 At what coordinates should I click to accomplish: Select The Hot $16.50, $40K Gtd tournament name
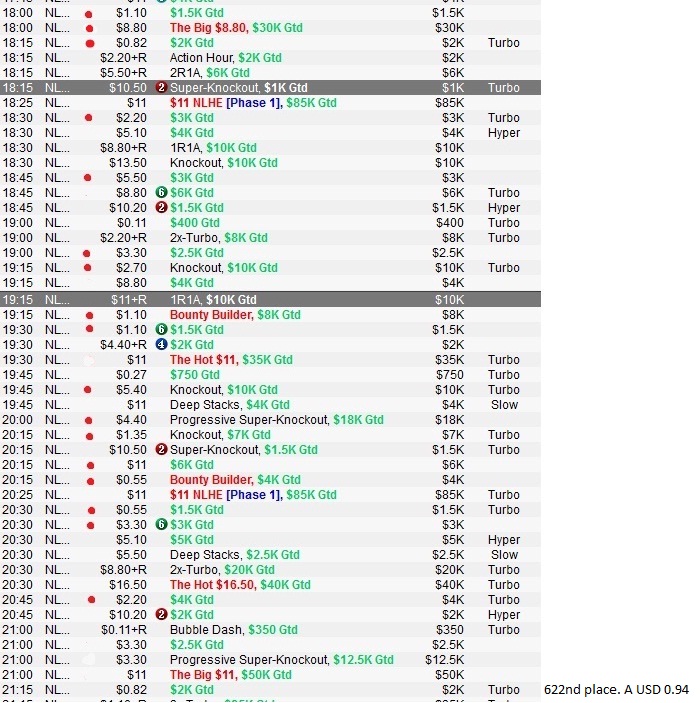click(240, 585)
